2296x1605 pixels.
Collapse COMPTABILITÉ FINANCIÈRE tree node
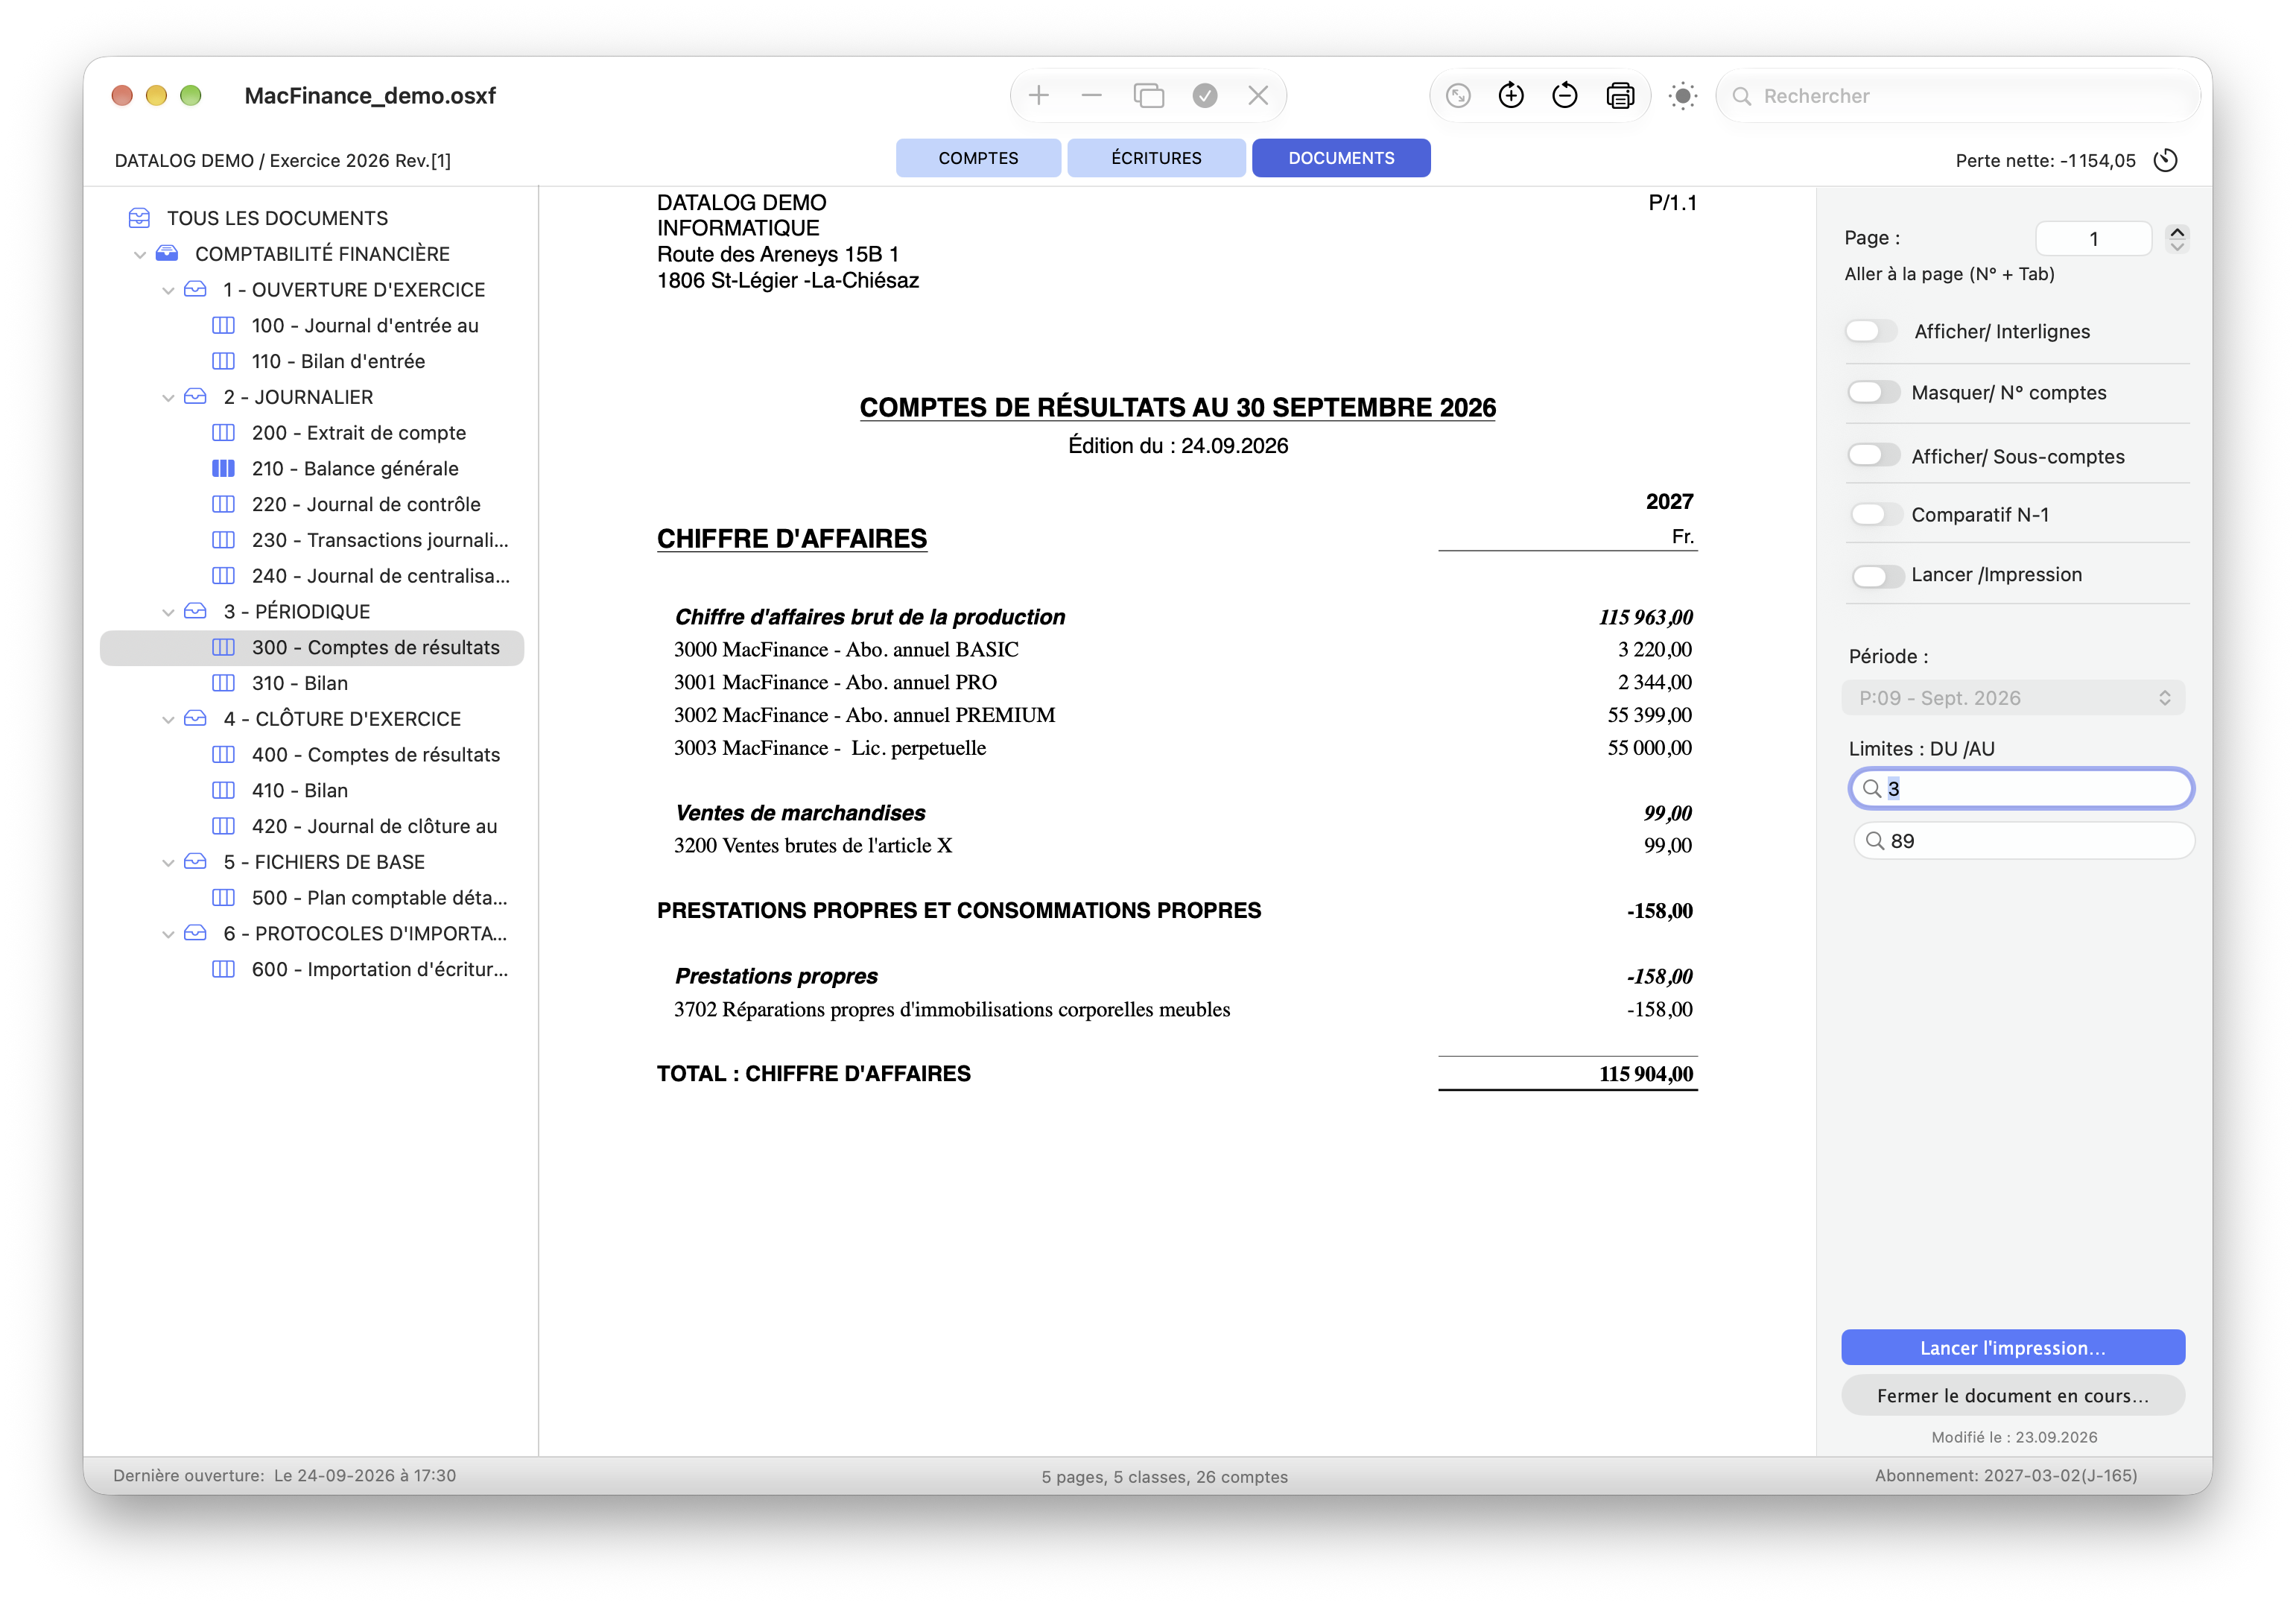(x=139, y=255)
